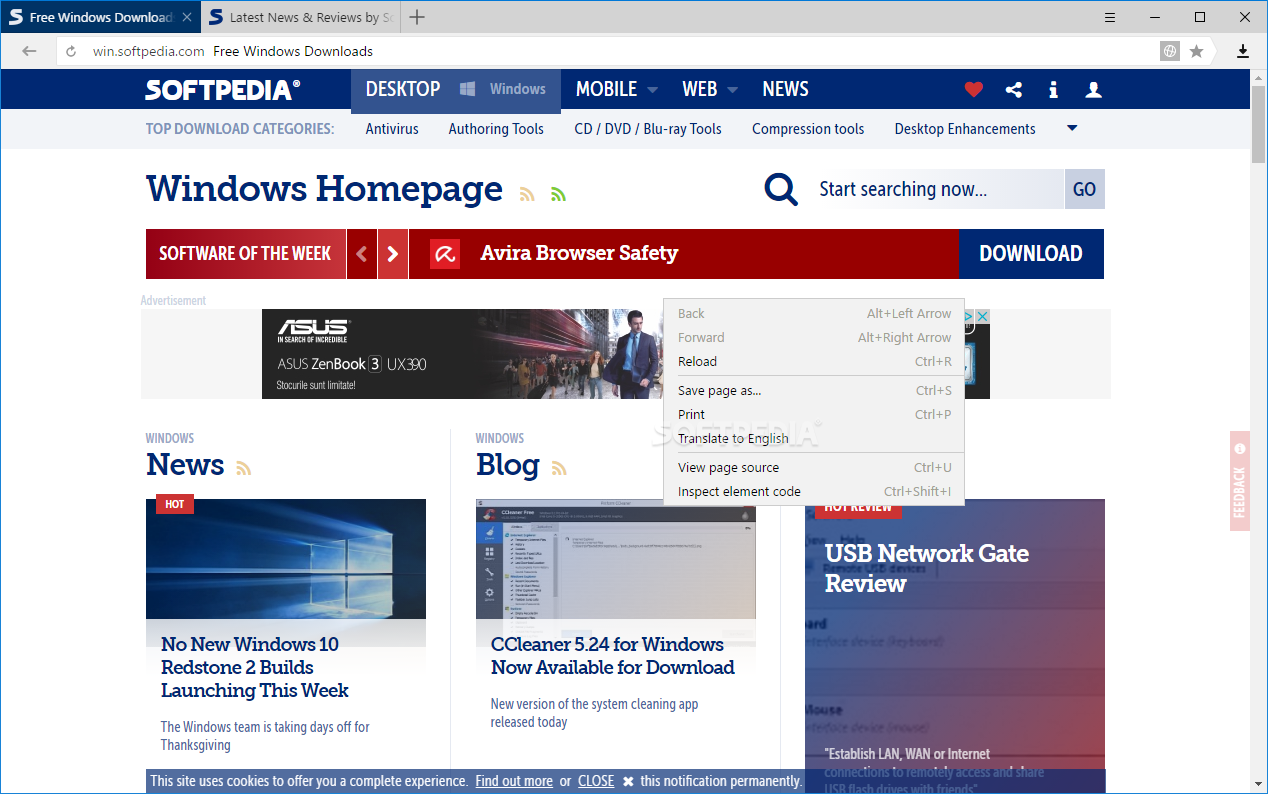The height and width of the screenshot is (794, 1268).
Task: Click CLOSE link in cookie notice
Action: point(596,781)
